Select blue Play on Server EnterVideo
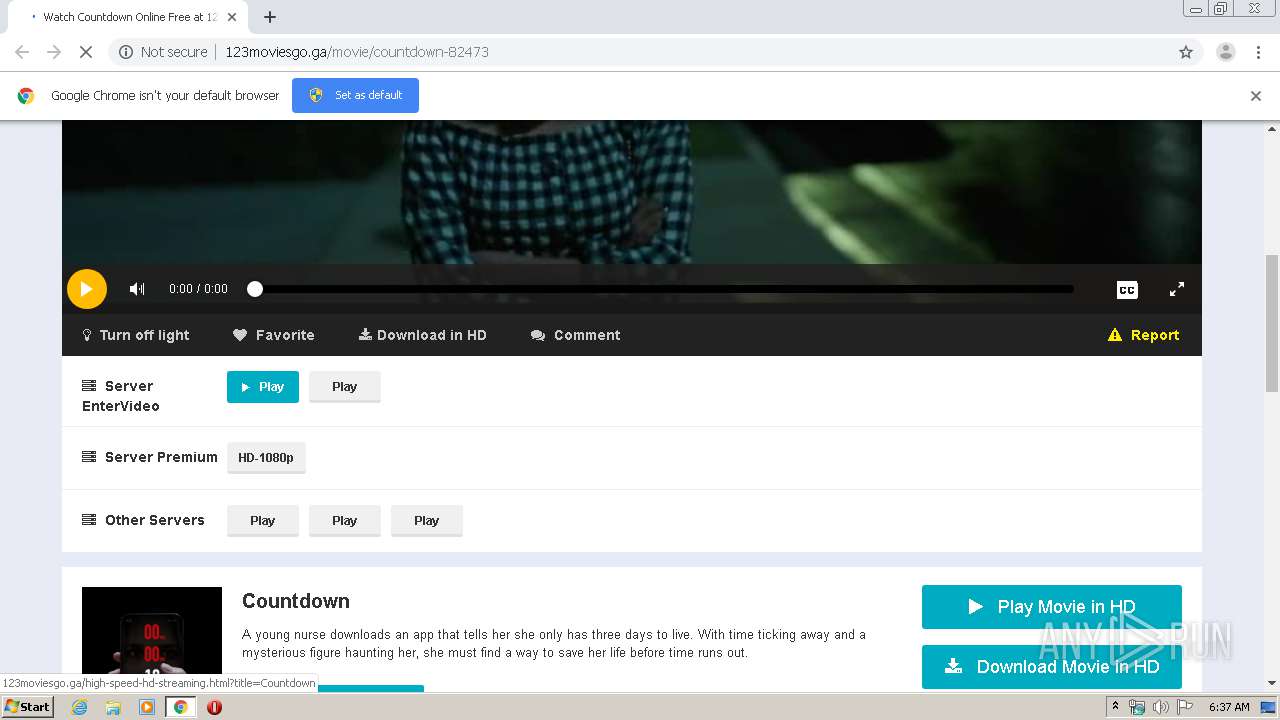Image resolution: width=1280 pixels, height=720 pixels. (263, 387)
